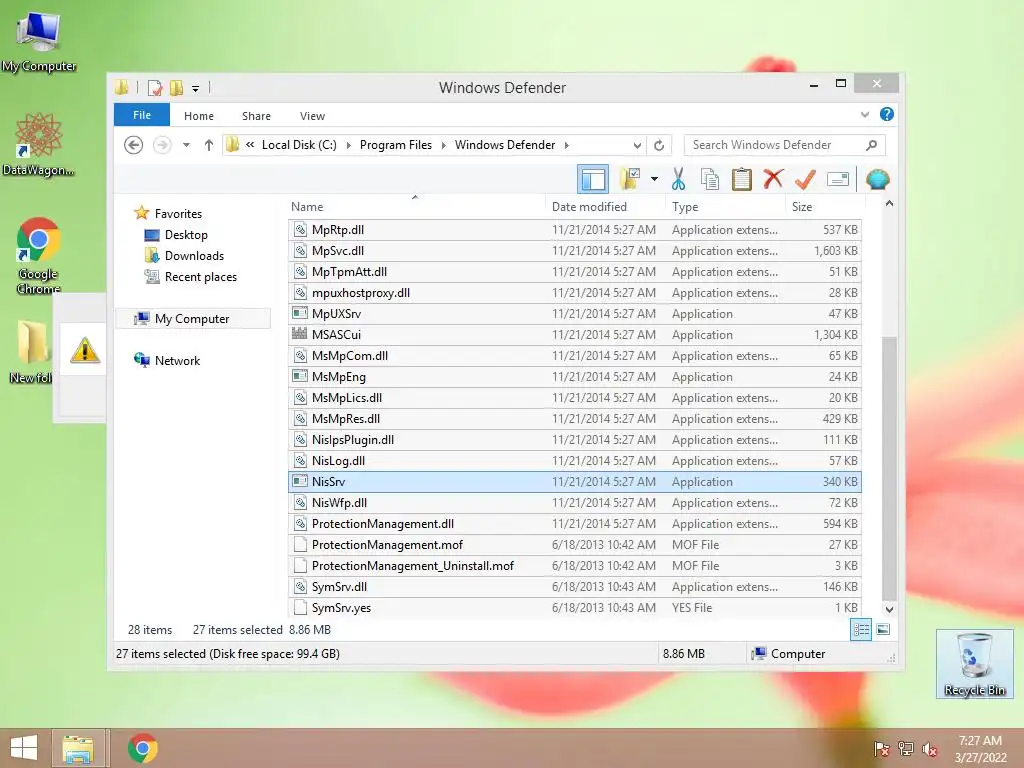The width and height of the screenshot is (1024, 768).
Task: Select the SymSrv.yes file
Action: 575,607
